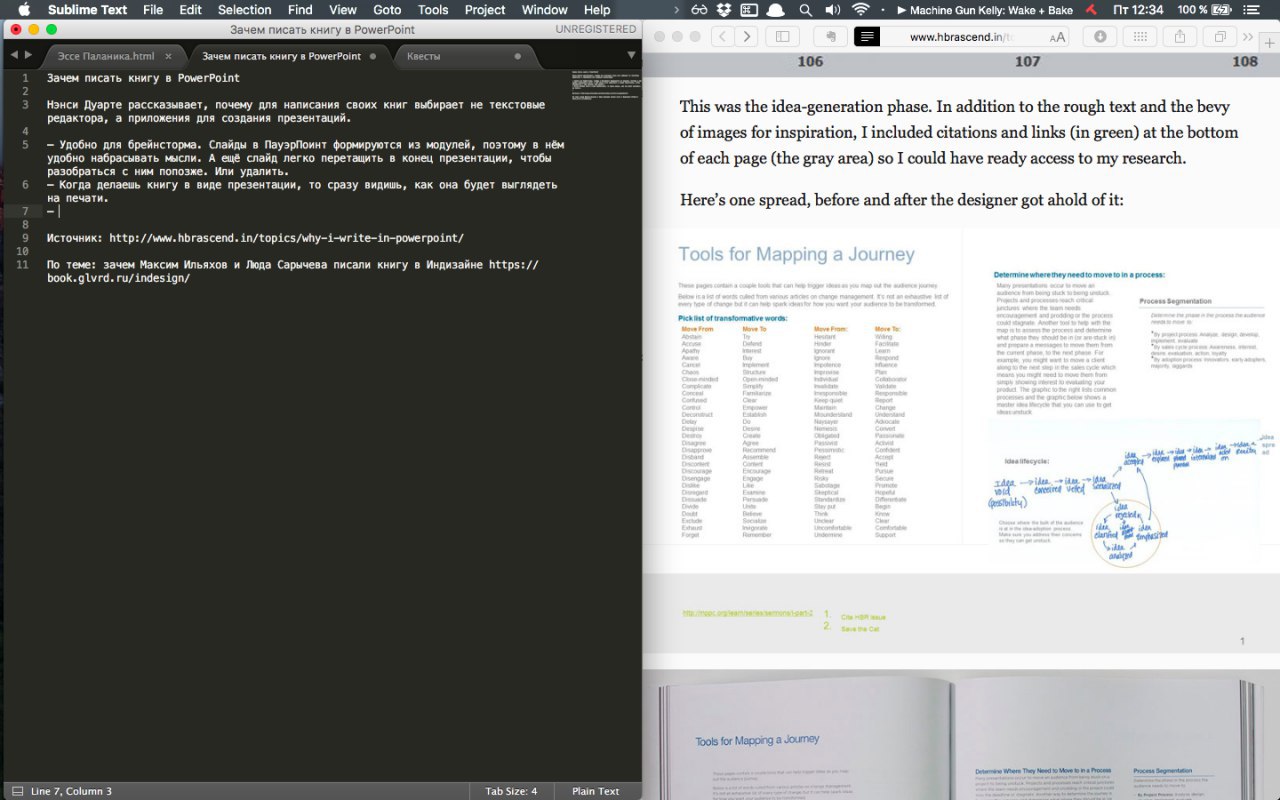Open the Apple menu
This screenshot has width=1280, height=800.
click(25, 10)
